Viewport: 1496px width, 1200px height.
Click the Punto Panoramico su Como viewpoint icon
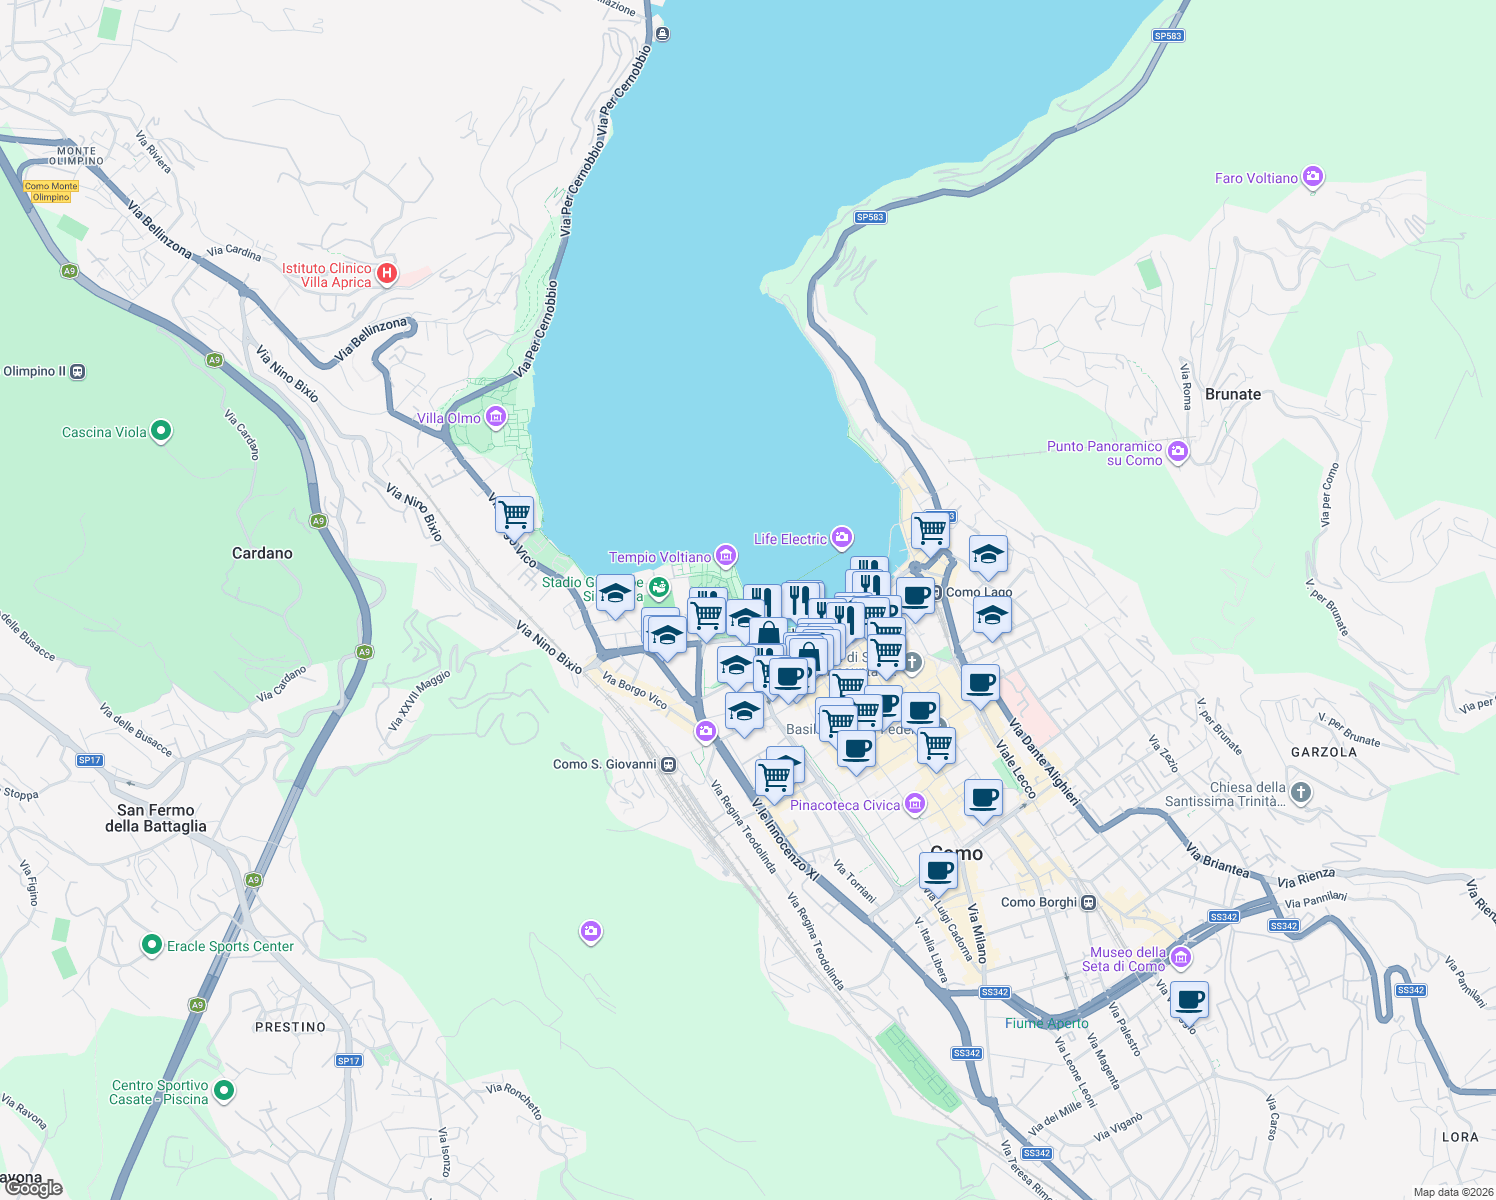coord(1178,452)
